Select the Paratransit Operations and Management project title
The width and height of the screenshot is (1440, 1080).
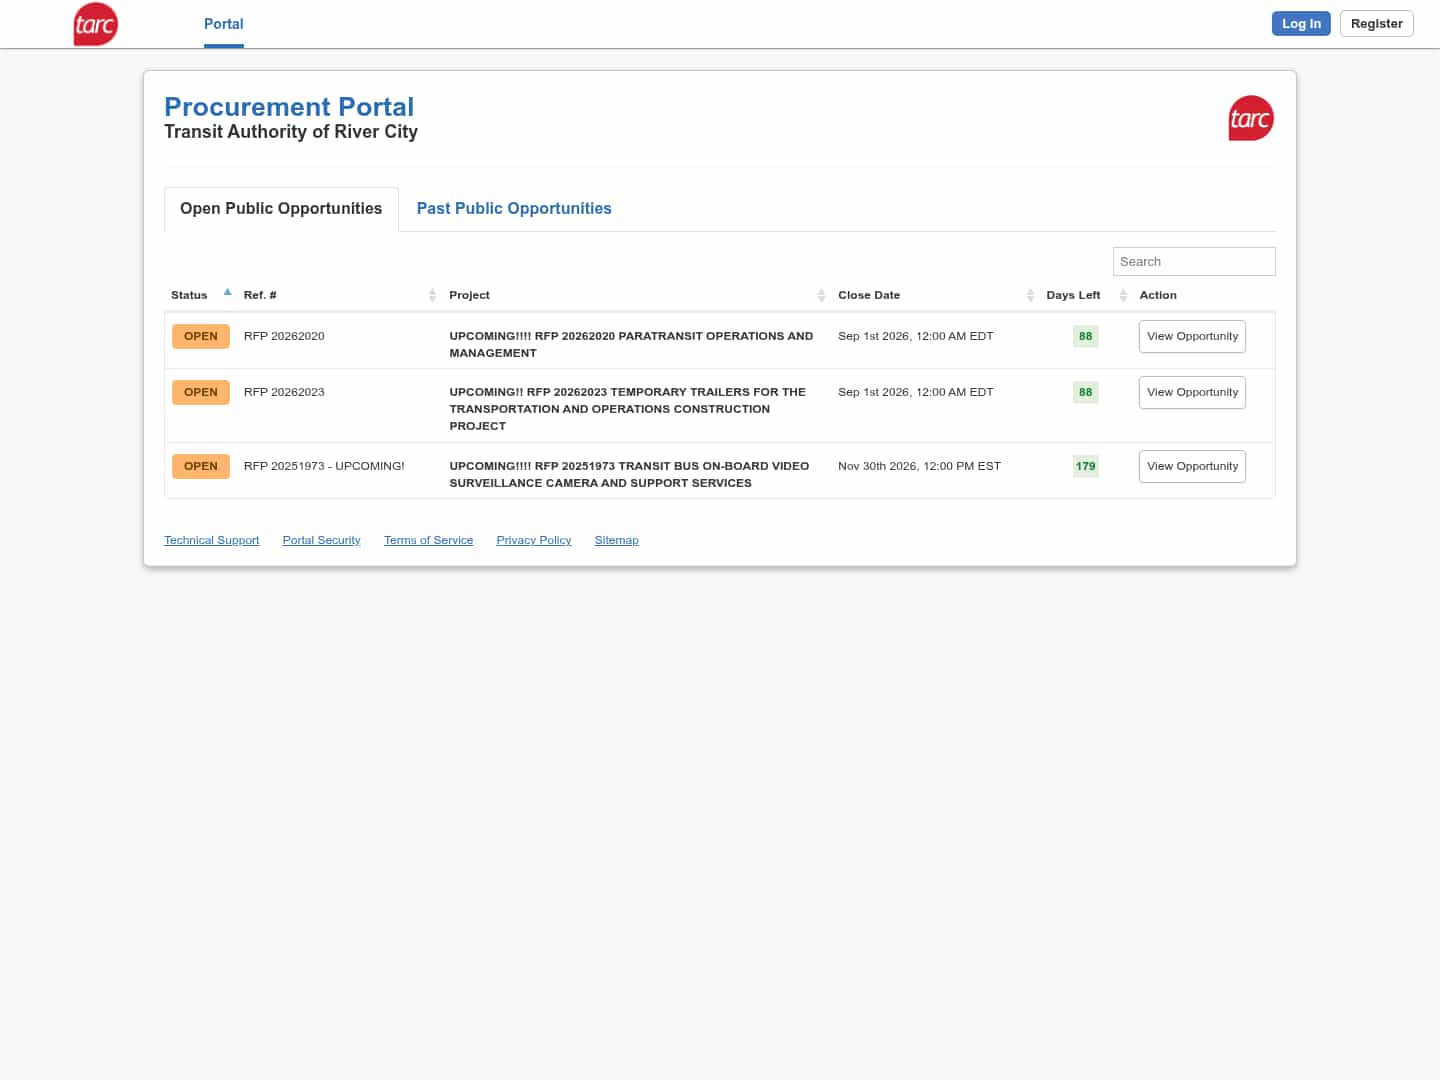click(631, 345)
